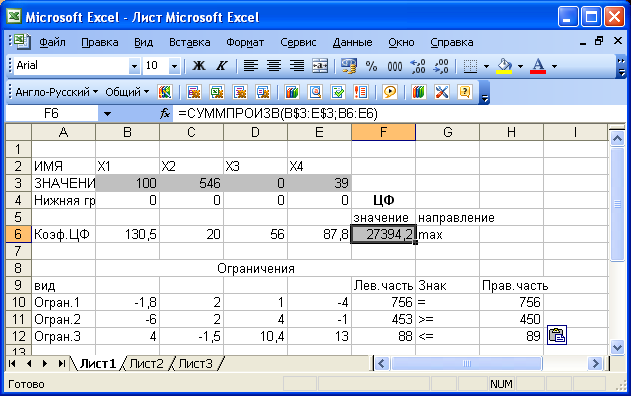
Task: Expand the Arial font name list
Action: (x=134, y=66)
